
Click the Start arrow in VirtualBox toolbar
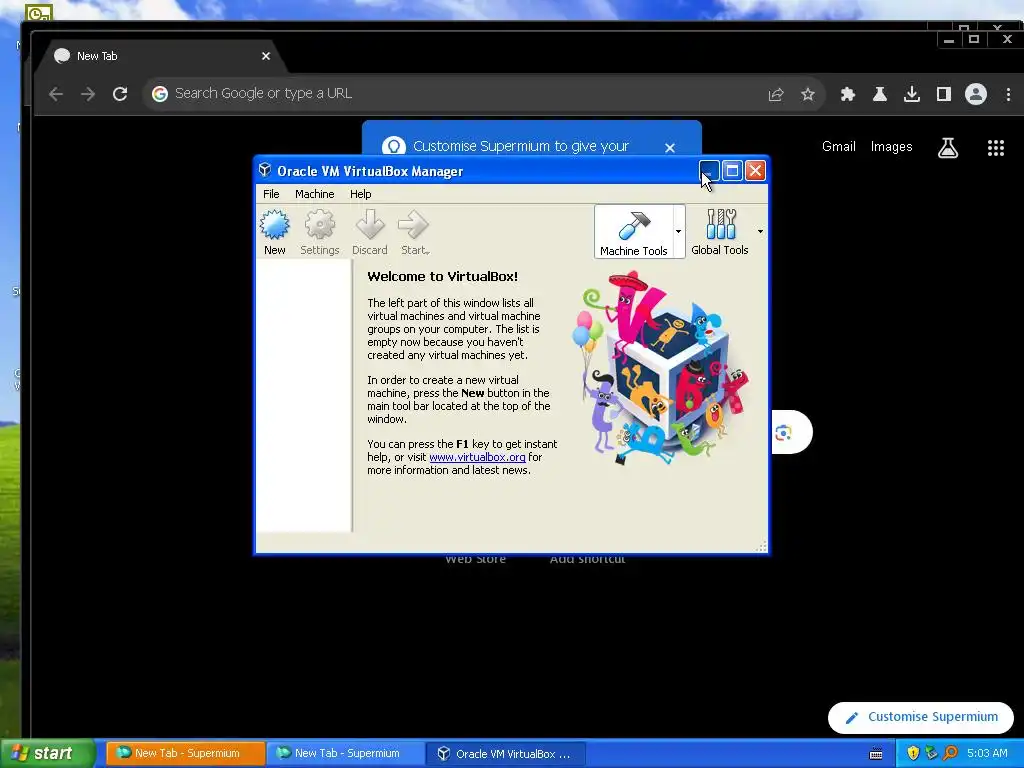[414, 232]
